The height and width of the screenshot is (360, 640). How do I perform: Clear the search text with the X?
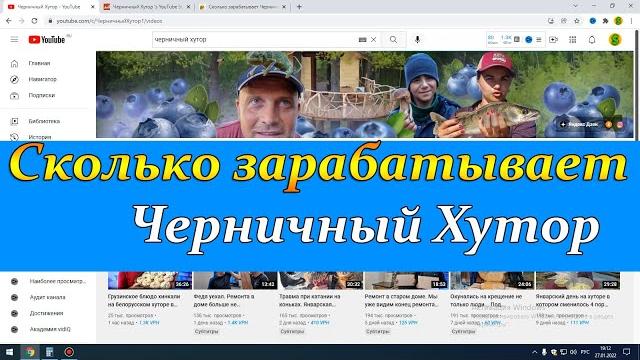373,40
